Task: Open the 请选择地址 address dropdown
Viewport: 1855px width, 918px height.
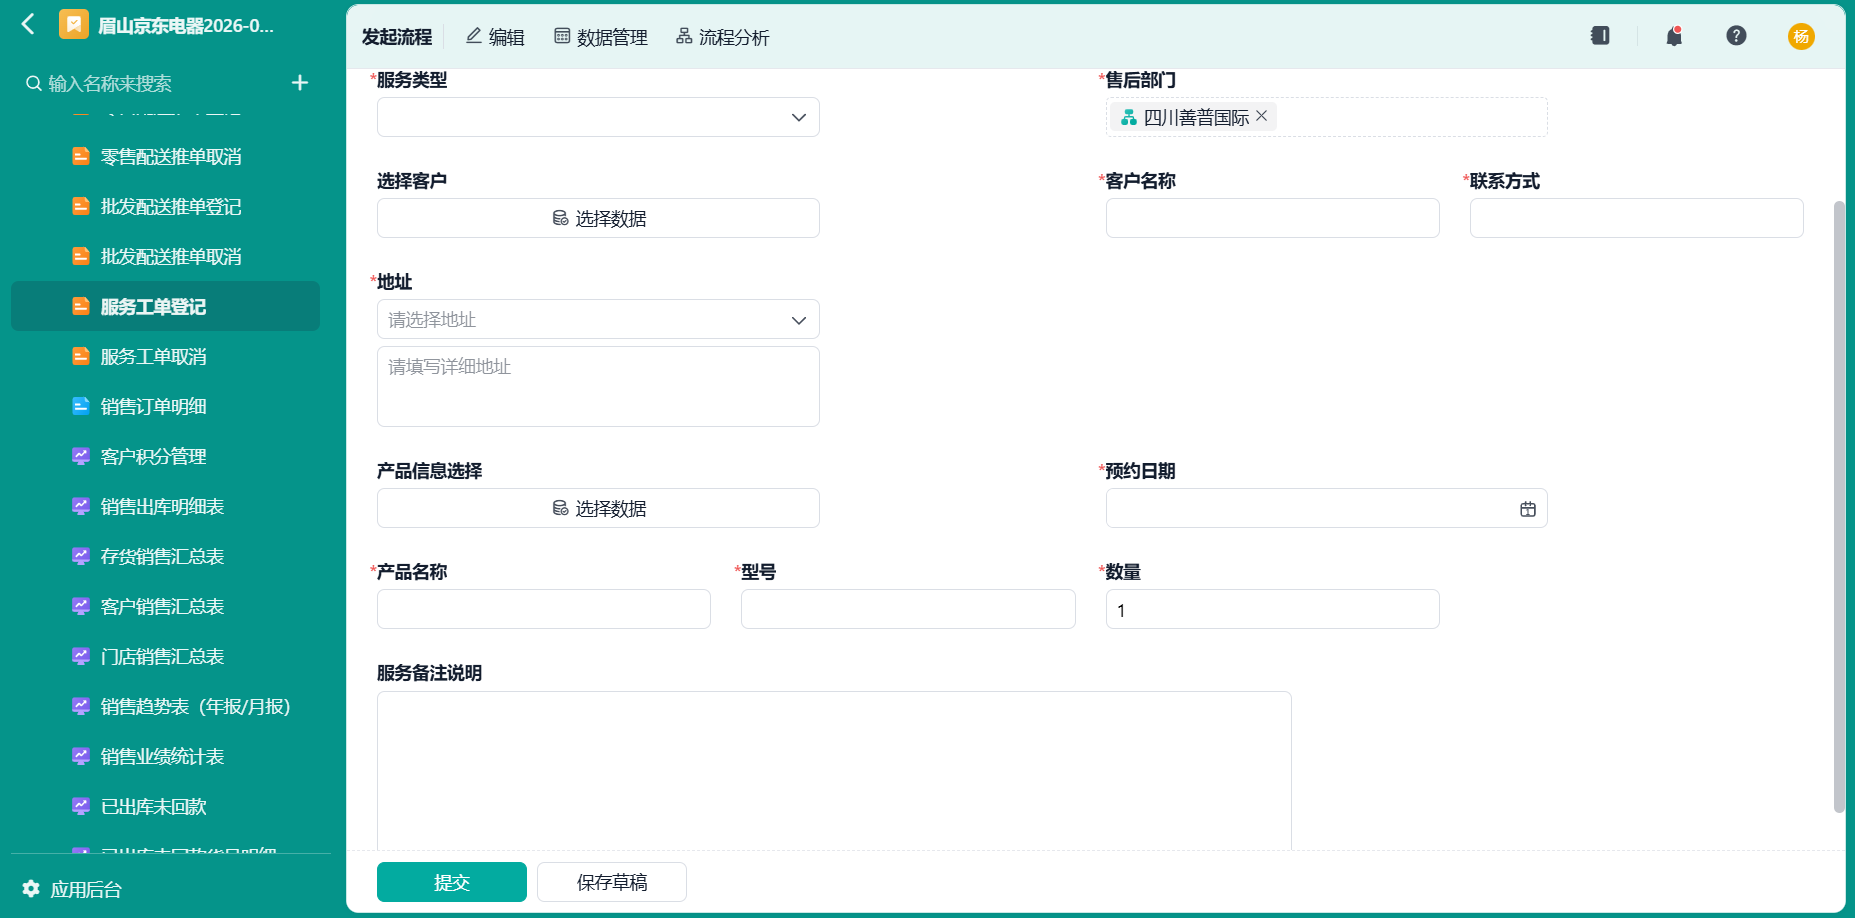Action: [598, 319]
